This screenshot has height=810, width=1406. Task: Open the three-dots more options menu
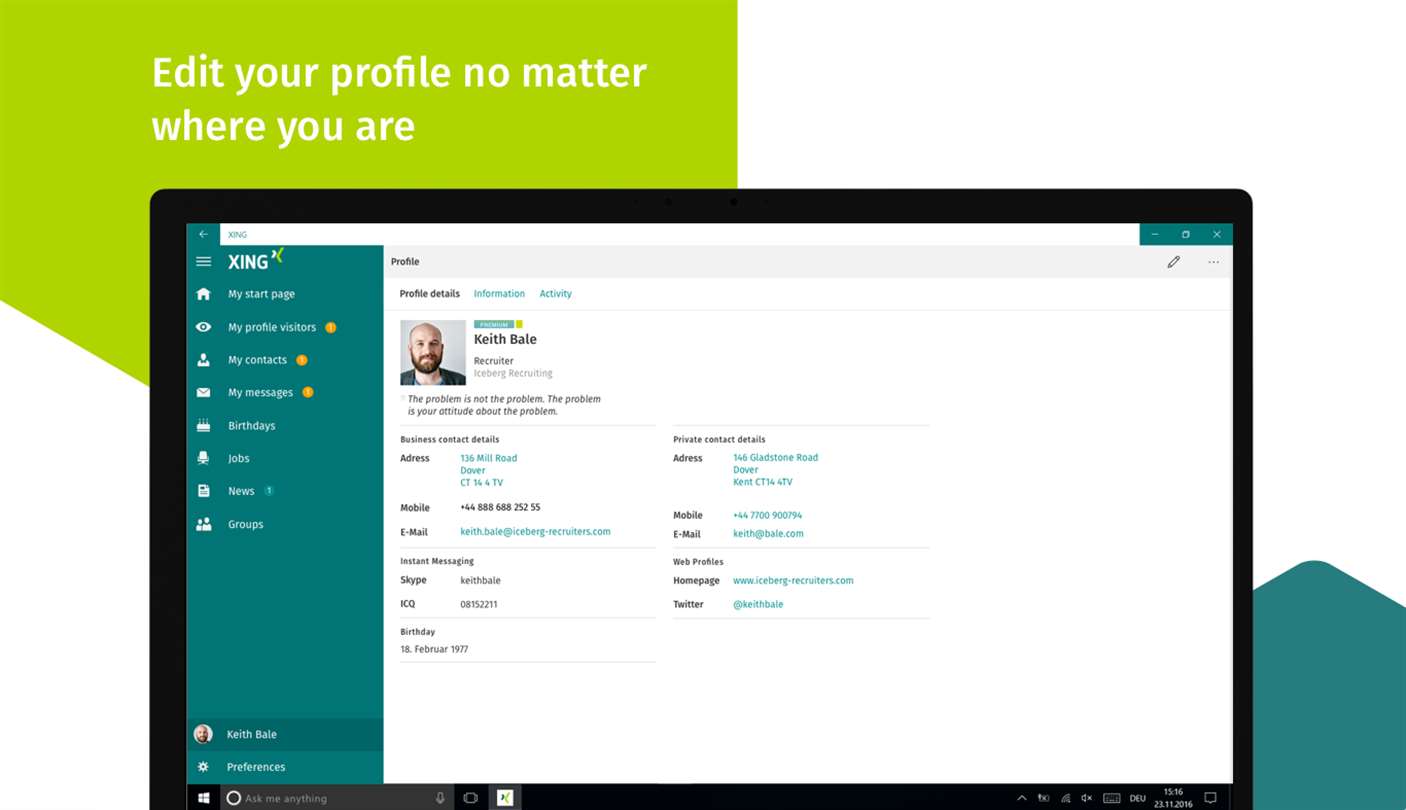(1213, 262)
